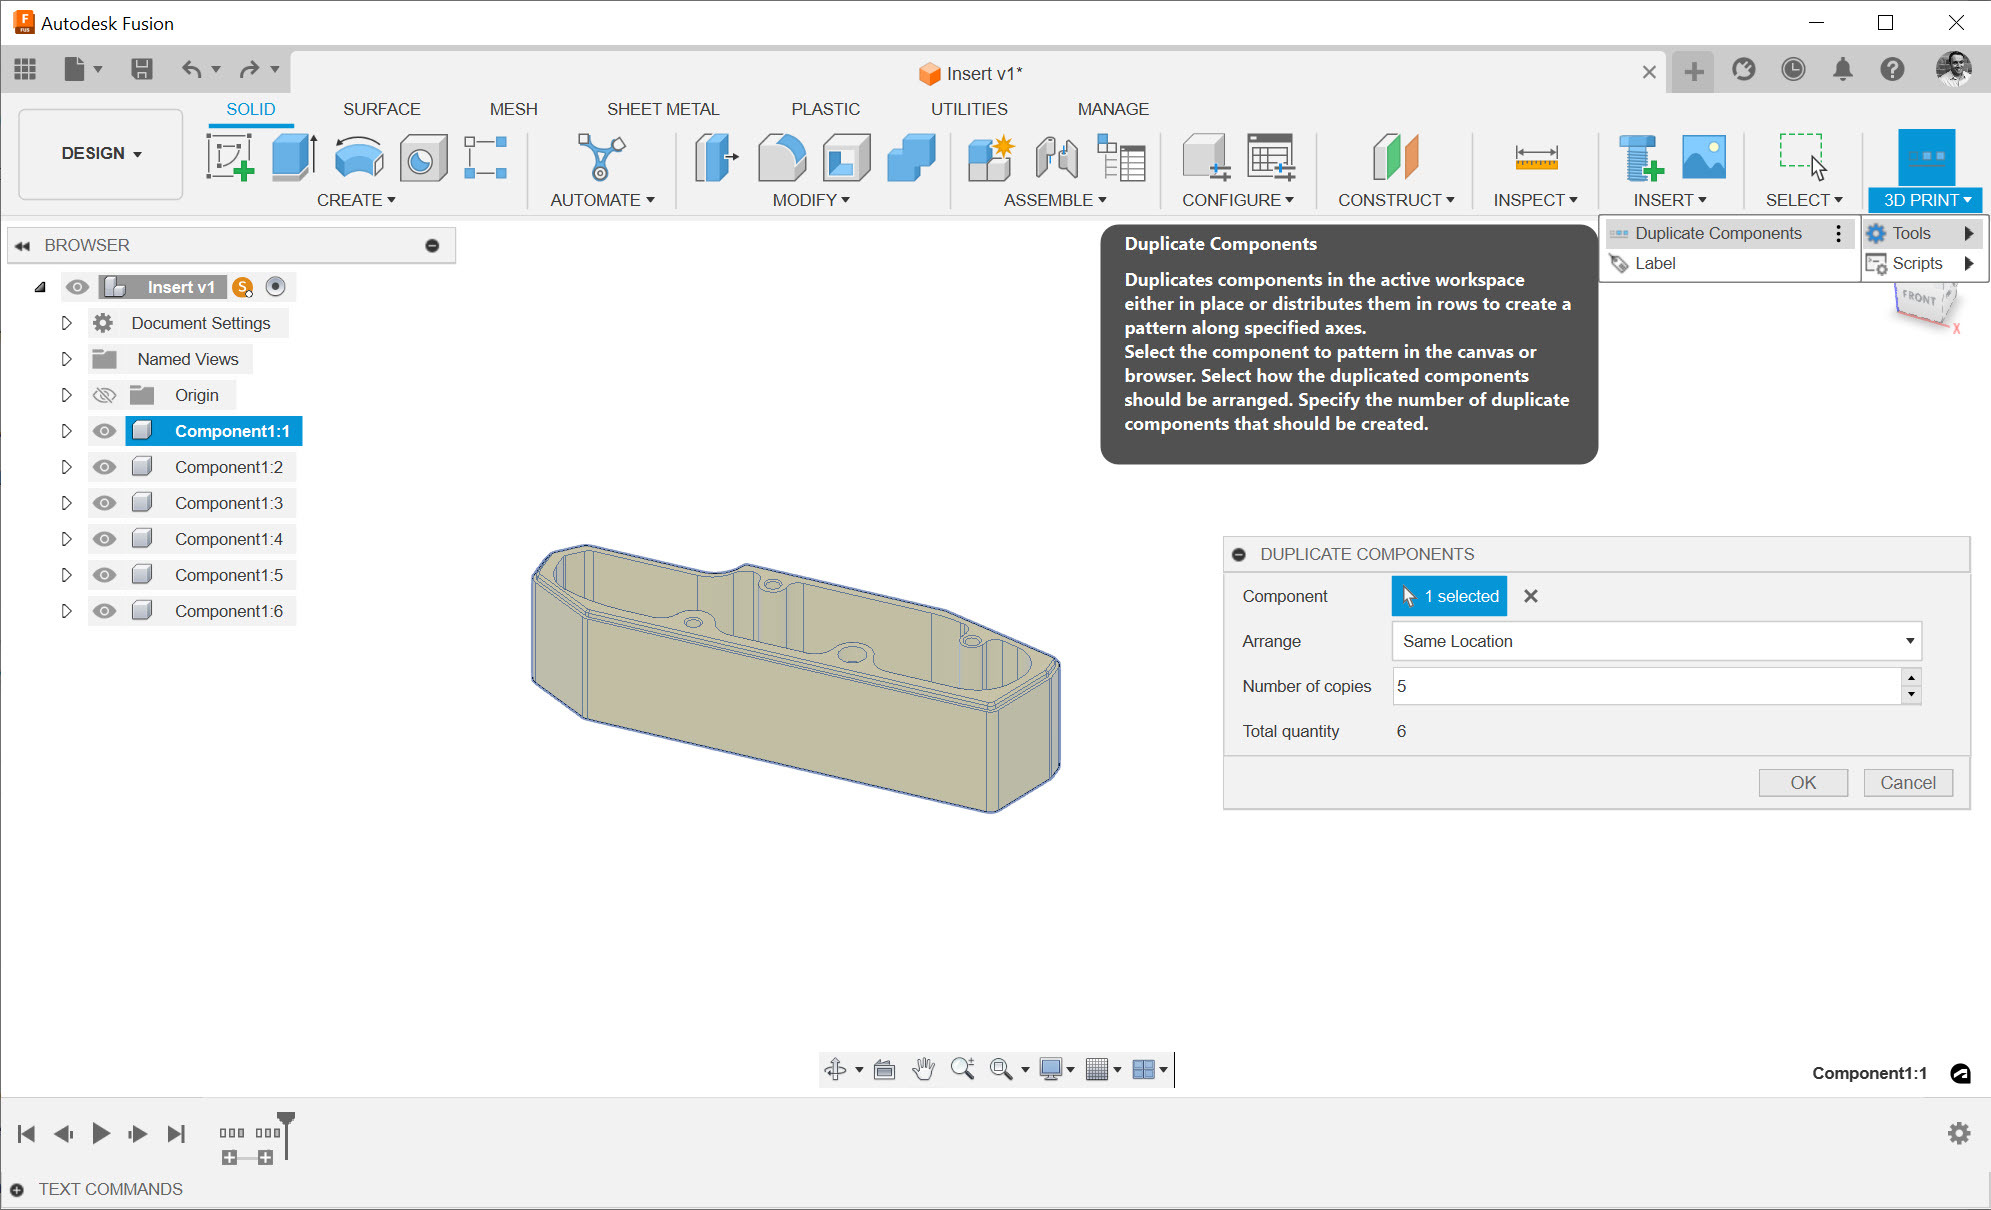Click the Save icon in toolbar
1991x1210 pixels.
(x=142, y=69)
